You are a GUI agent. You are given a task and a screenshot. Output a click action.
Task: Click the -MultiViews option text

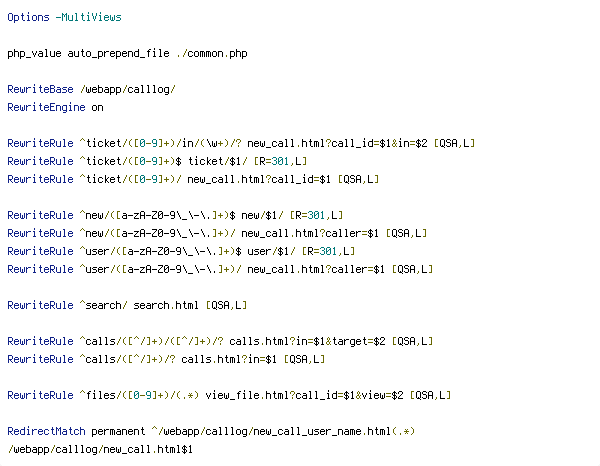[88, 17]
